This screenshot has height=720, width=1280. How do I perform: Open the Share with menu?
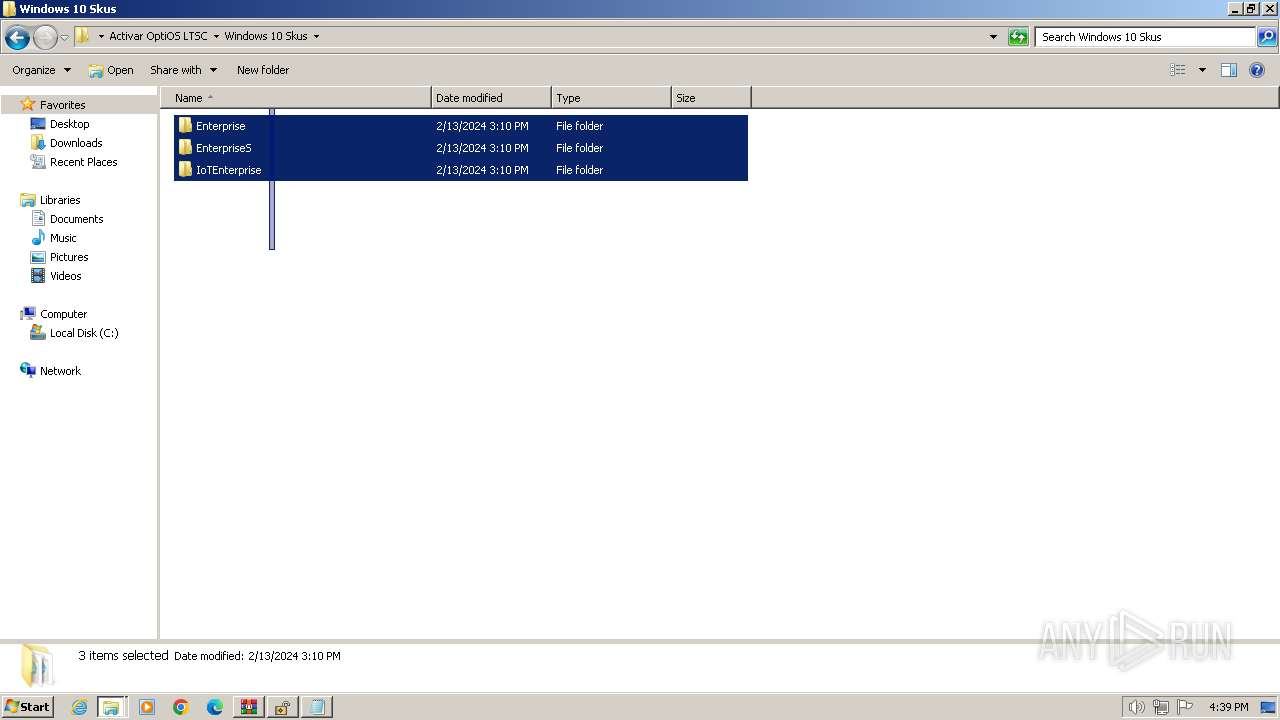pos(183,70)
